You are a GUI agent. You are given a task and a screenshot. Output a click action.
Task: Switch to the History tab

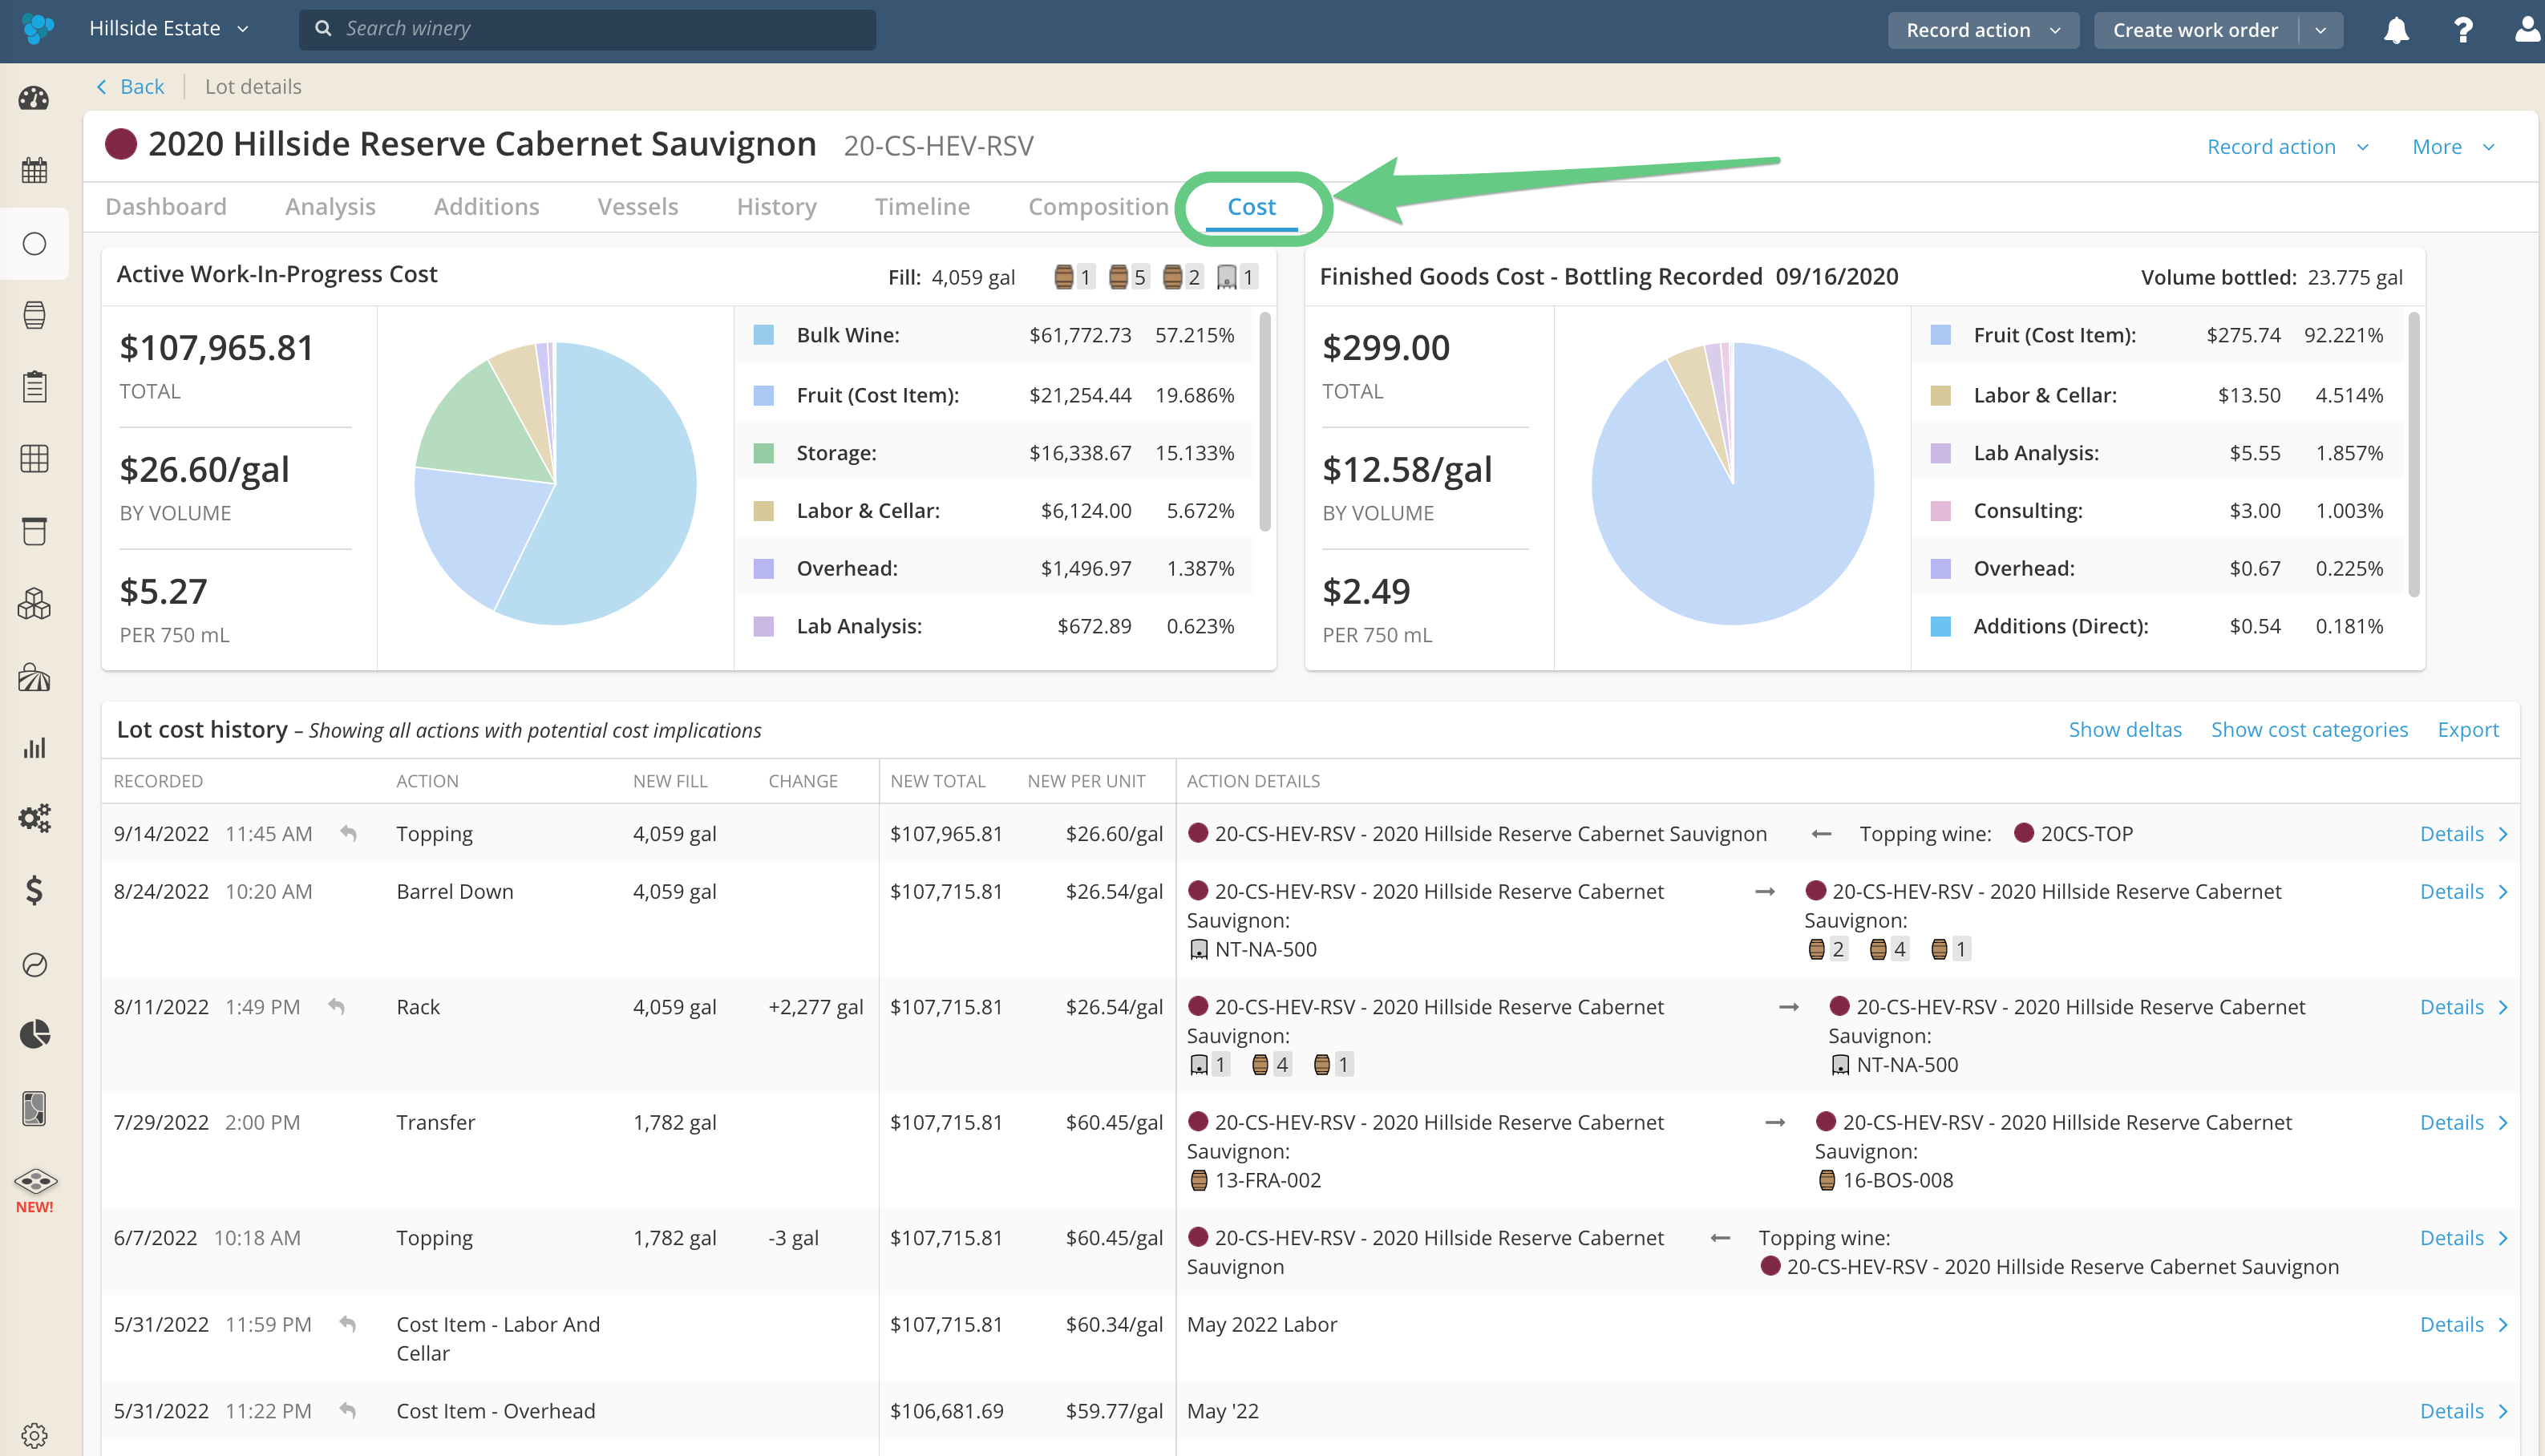[777, 207]
